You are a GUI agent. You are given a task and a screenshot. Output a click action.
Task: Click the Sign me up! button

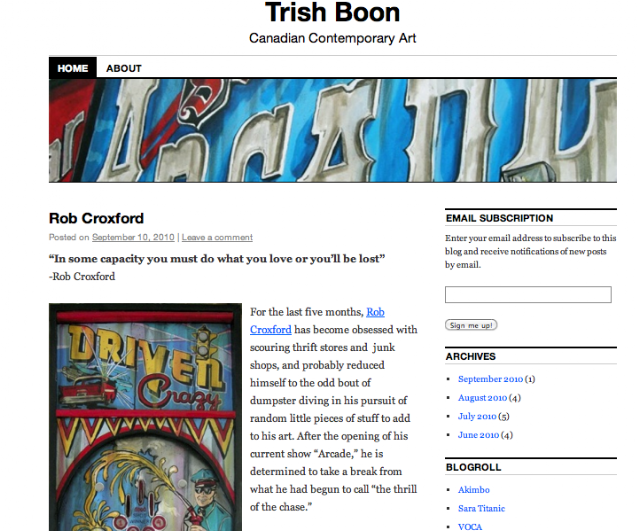click(471, 325)
